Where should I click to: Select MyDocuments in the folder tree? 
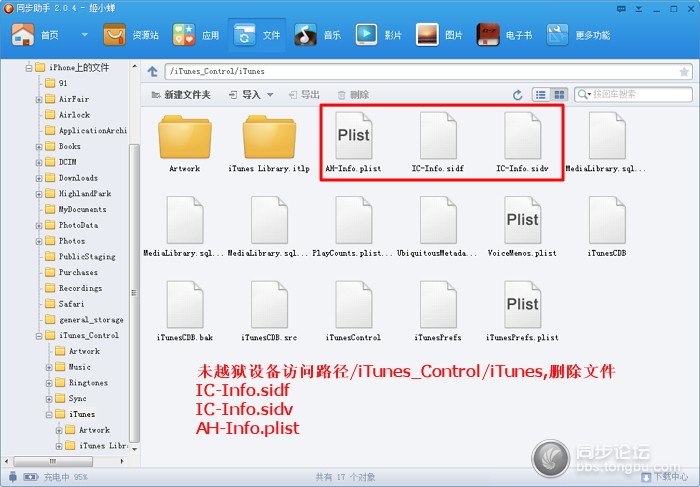[x=76, y=209]
